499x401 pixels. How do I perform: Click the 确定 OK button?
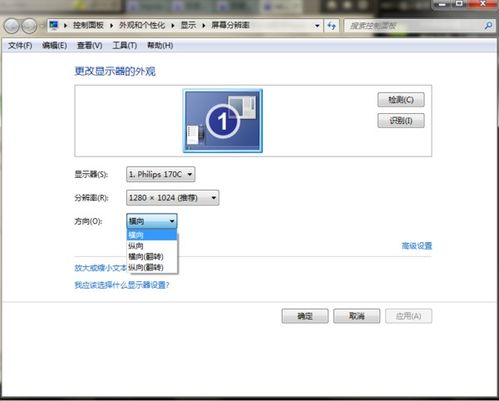point(305,316)
